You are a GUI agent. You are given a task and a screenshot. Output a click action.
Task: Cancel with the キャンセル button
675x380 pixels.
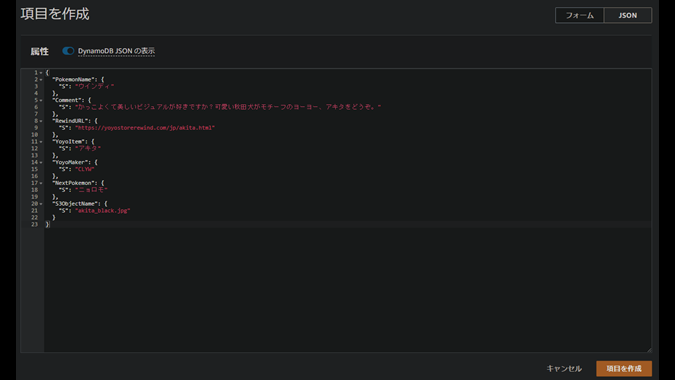pos(564,368)
